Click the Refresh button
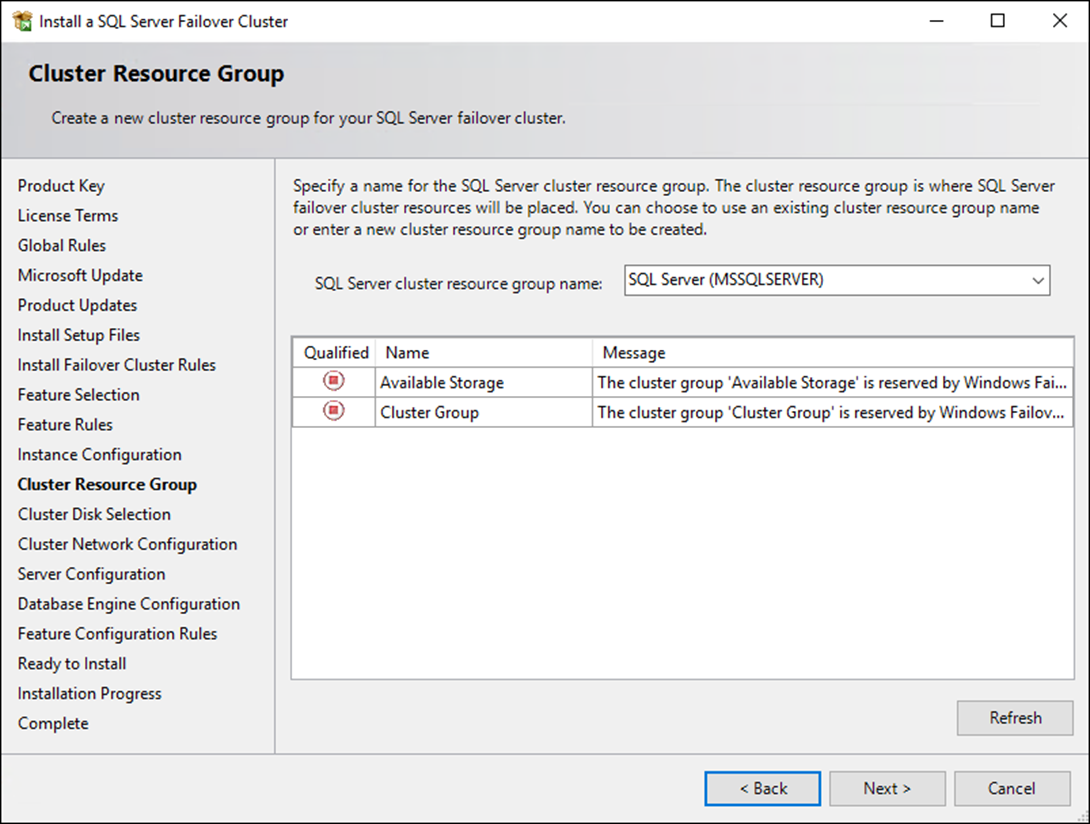 [x=1015, y=718]
